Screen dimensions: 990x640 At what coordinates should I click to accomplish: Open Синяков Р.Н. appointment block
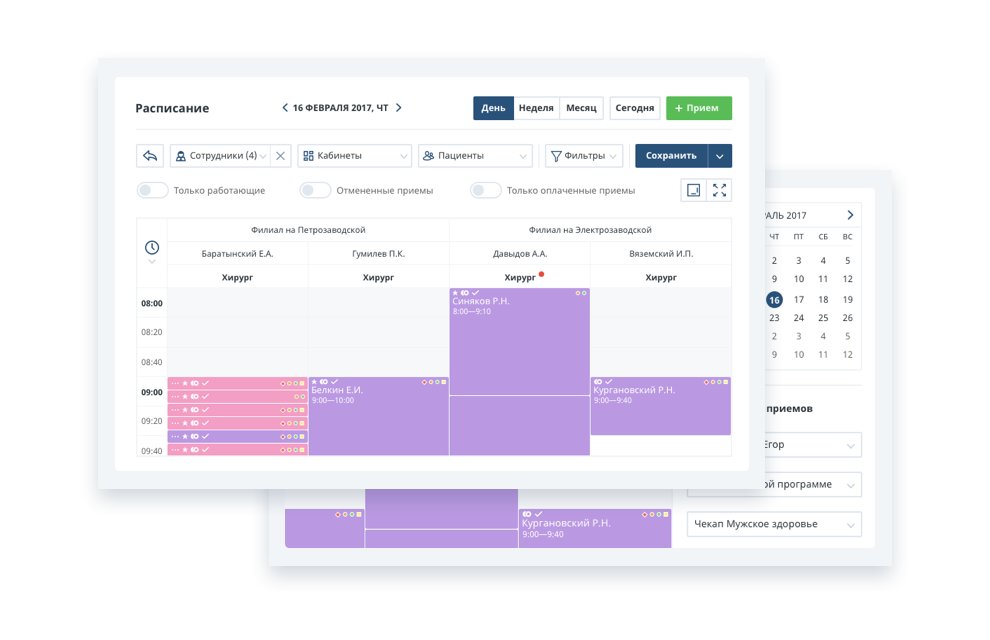[519, 340]
